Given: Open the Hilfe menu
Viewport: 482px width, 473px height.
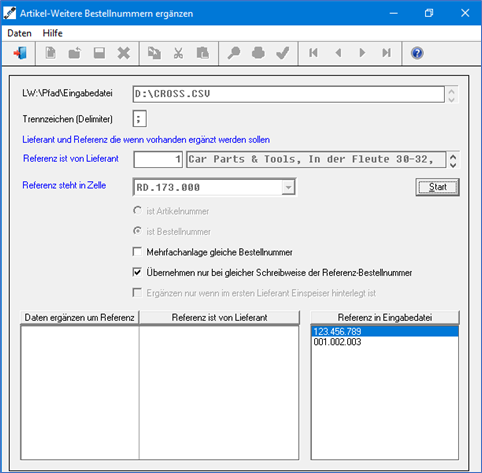Looking at the screenshot, I should 52,33.
